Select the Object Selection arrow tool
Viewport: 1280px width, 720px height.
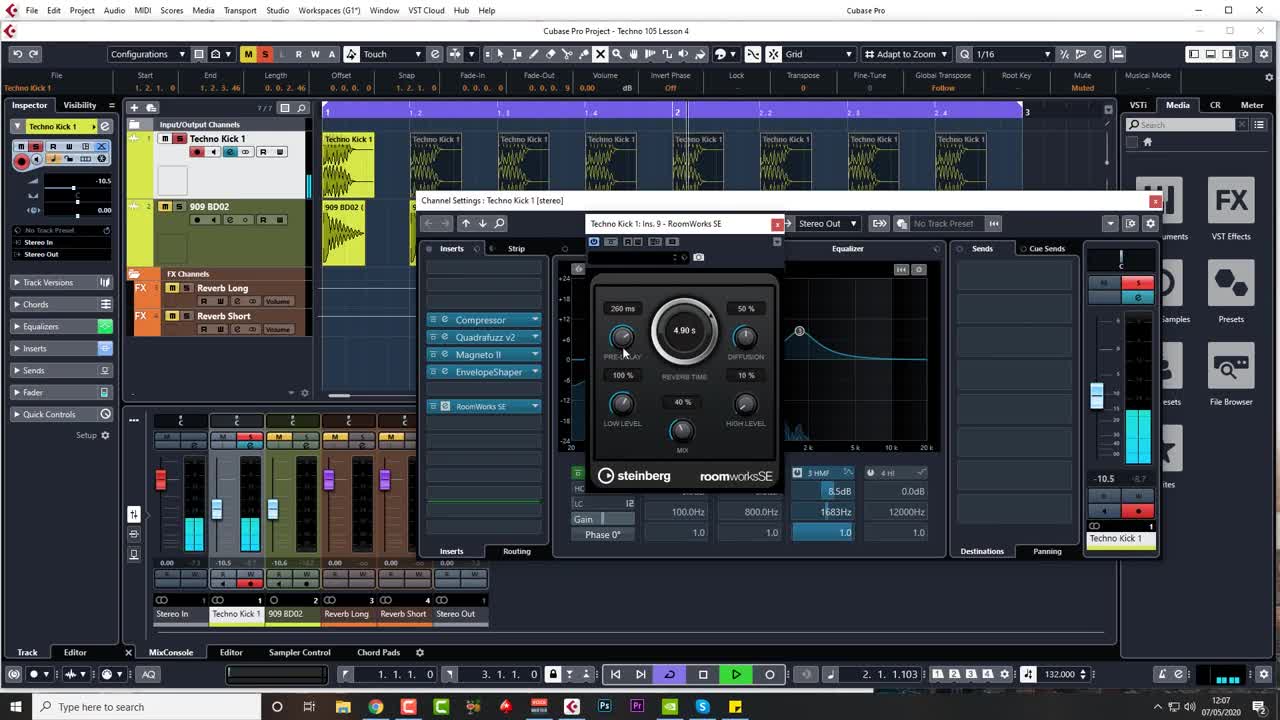[x=500, y=54]
